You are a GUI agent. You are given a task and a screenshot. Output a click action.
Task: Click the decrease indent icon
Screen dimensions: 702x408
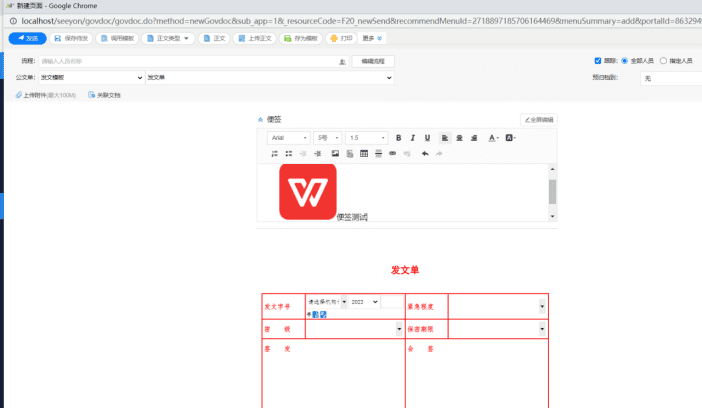coord(303,154)
